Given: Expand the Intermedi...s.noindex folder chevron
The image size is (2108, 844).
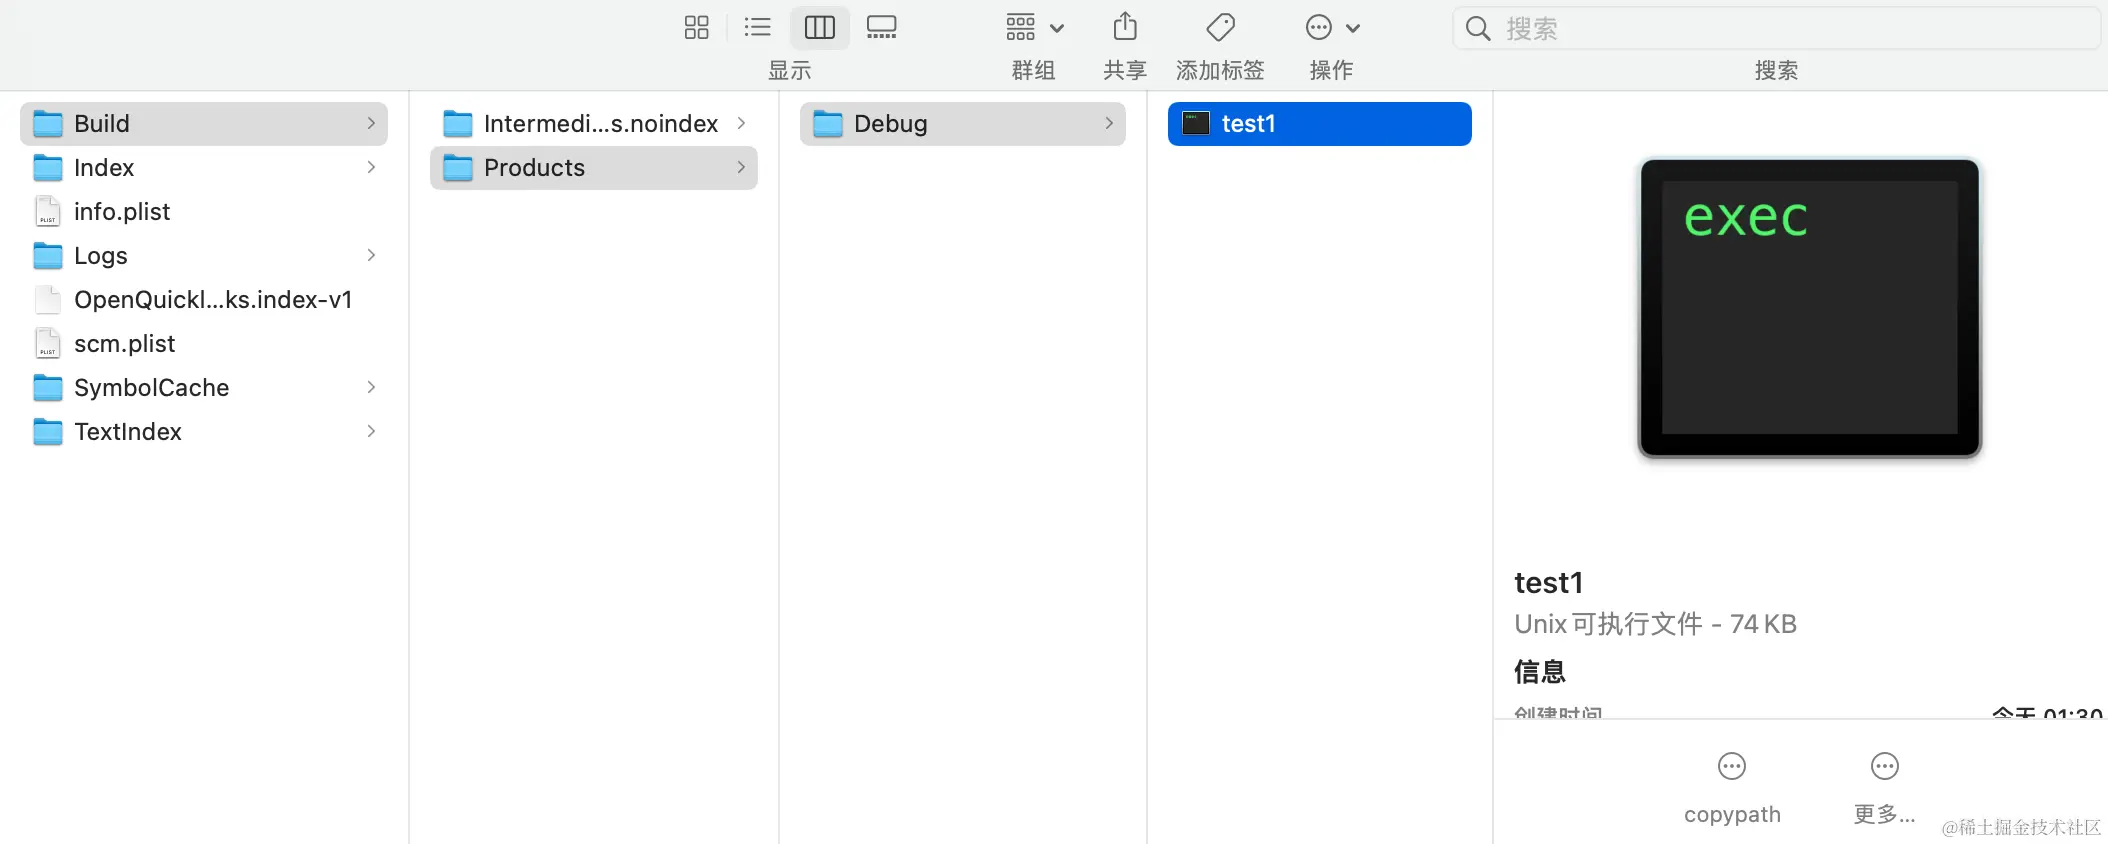Looking at the screenshot, I should pos(741,123).
